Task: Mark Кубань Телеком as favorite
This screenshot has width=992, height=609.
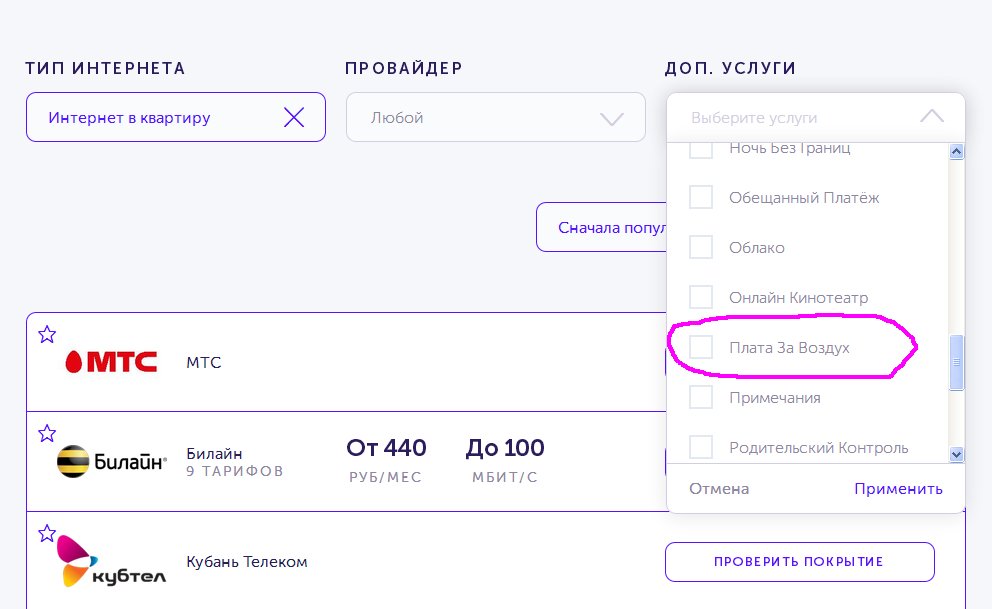Action: pos(46,533)
